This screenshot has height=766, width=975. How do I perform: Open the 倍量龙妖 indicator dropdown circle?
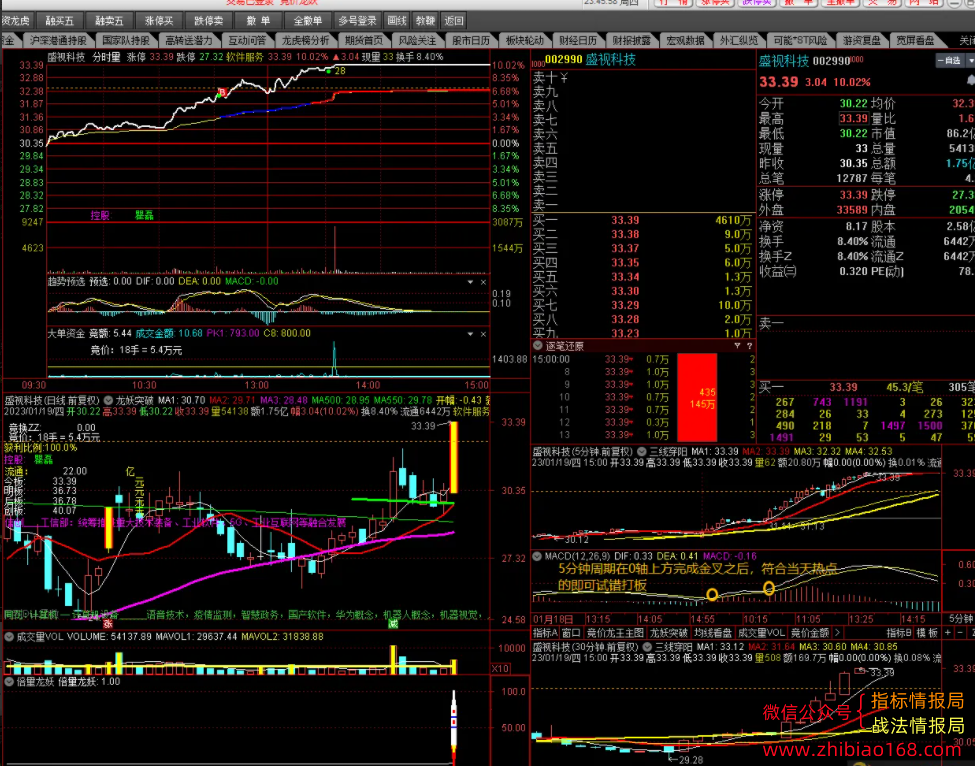(x=9, y=681)
